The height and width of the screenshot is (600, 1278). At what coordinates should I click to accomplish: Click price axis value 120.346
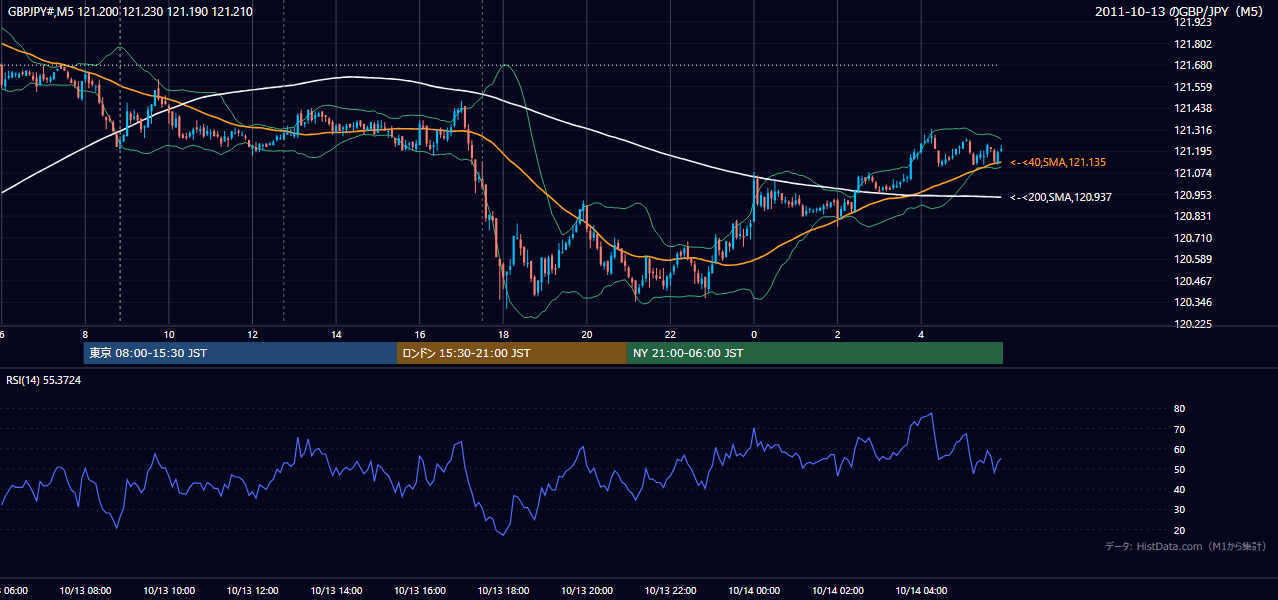click(1193, 303)
